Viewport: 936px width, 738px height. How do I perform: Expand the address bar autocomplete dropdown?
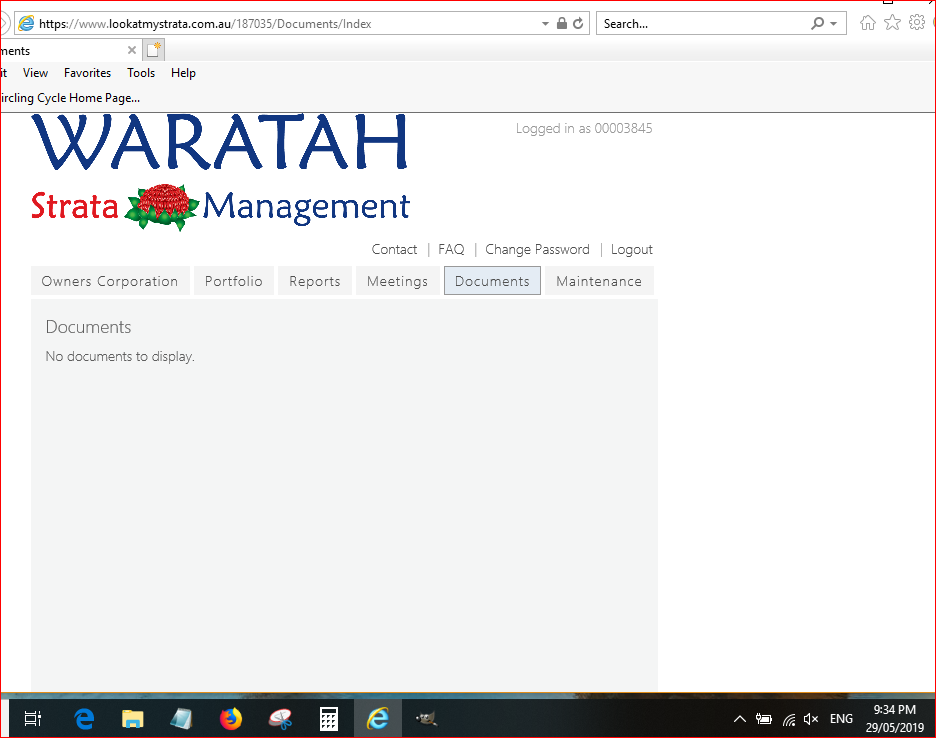(545, 24)
